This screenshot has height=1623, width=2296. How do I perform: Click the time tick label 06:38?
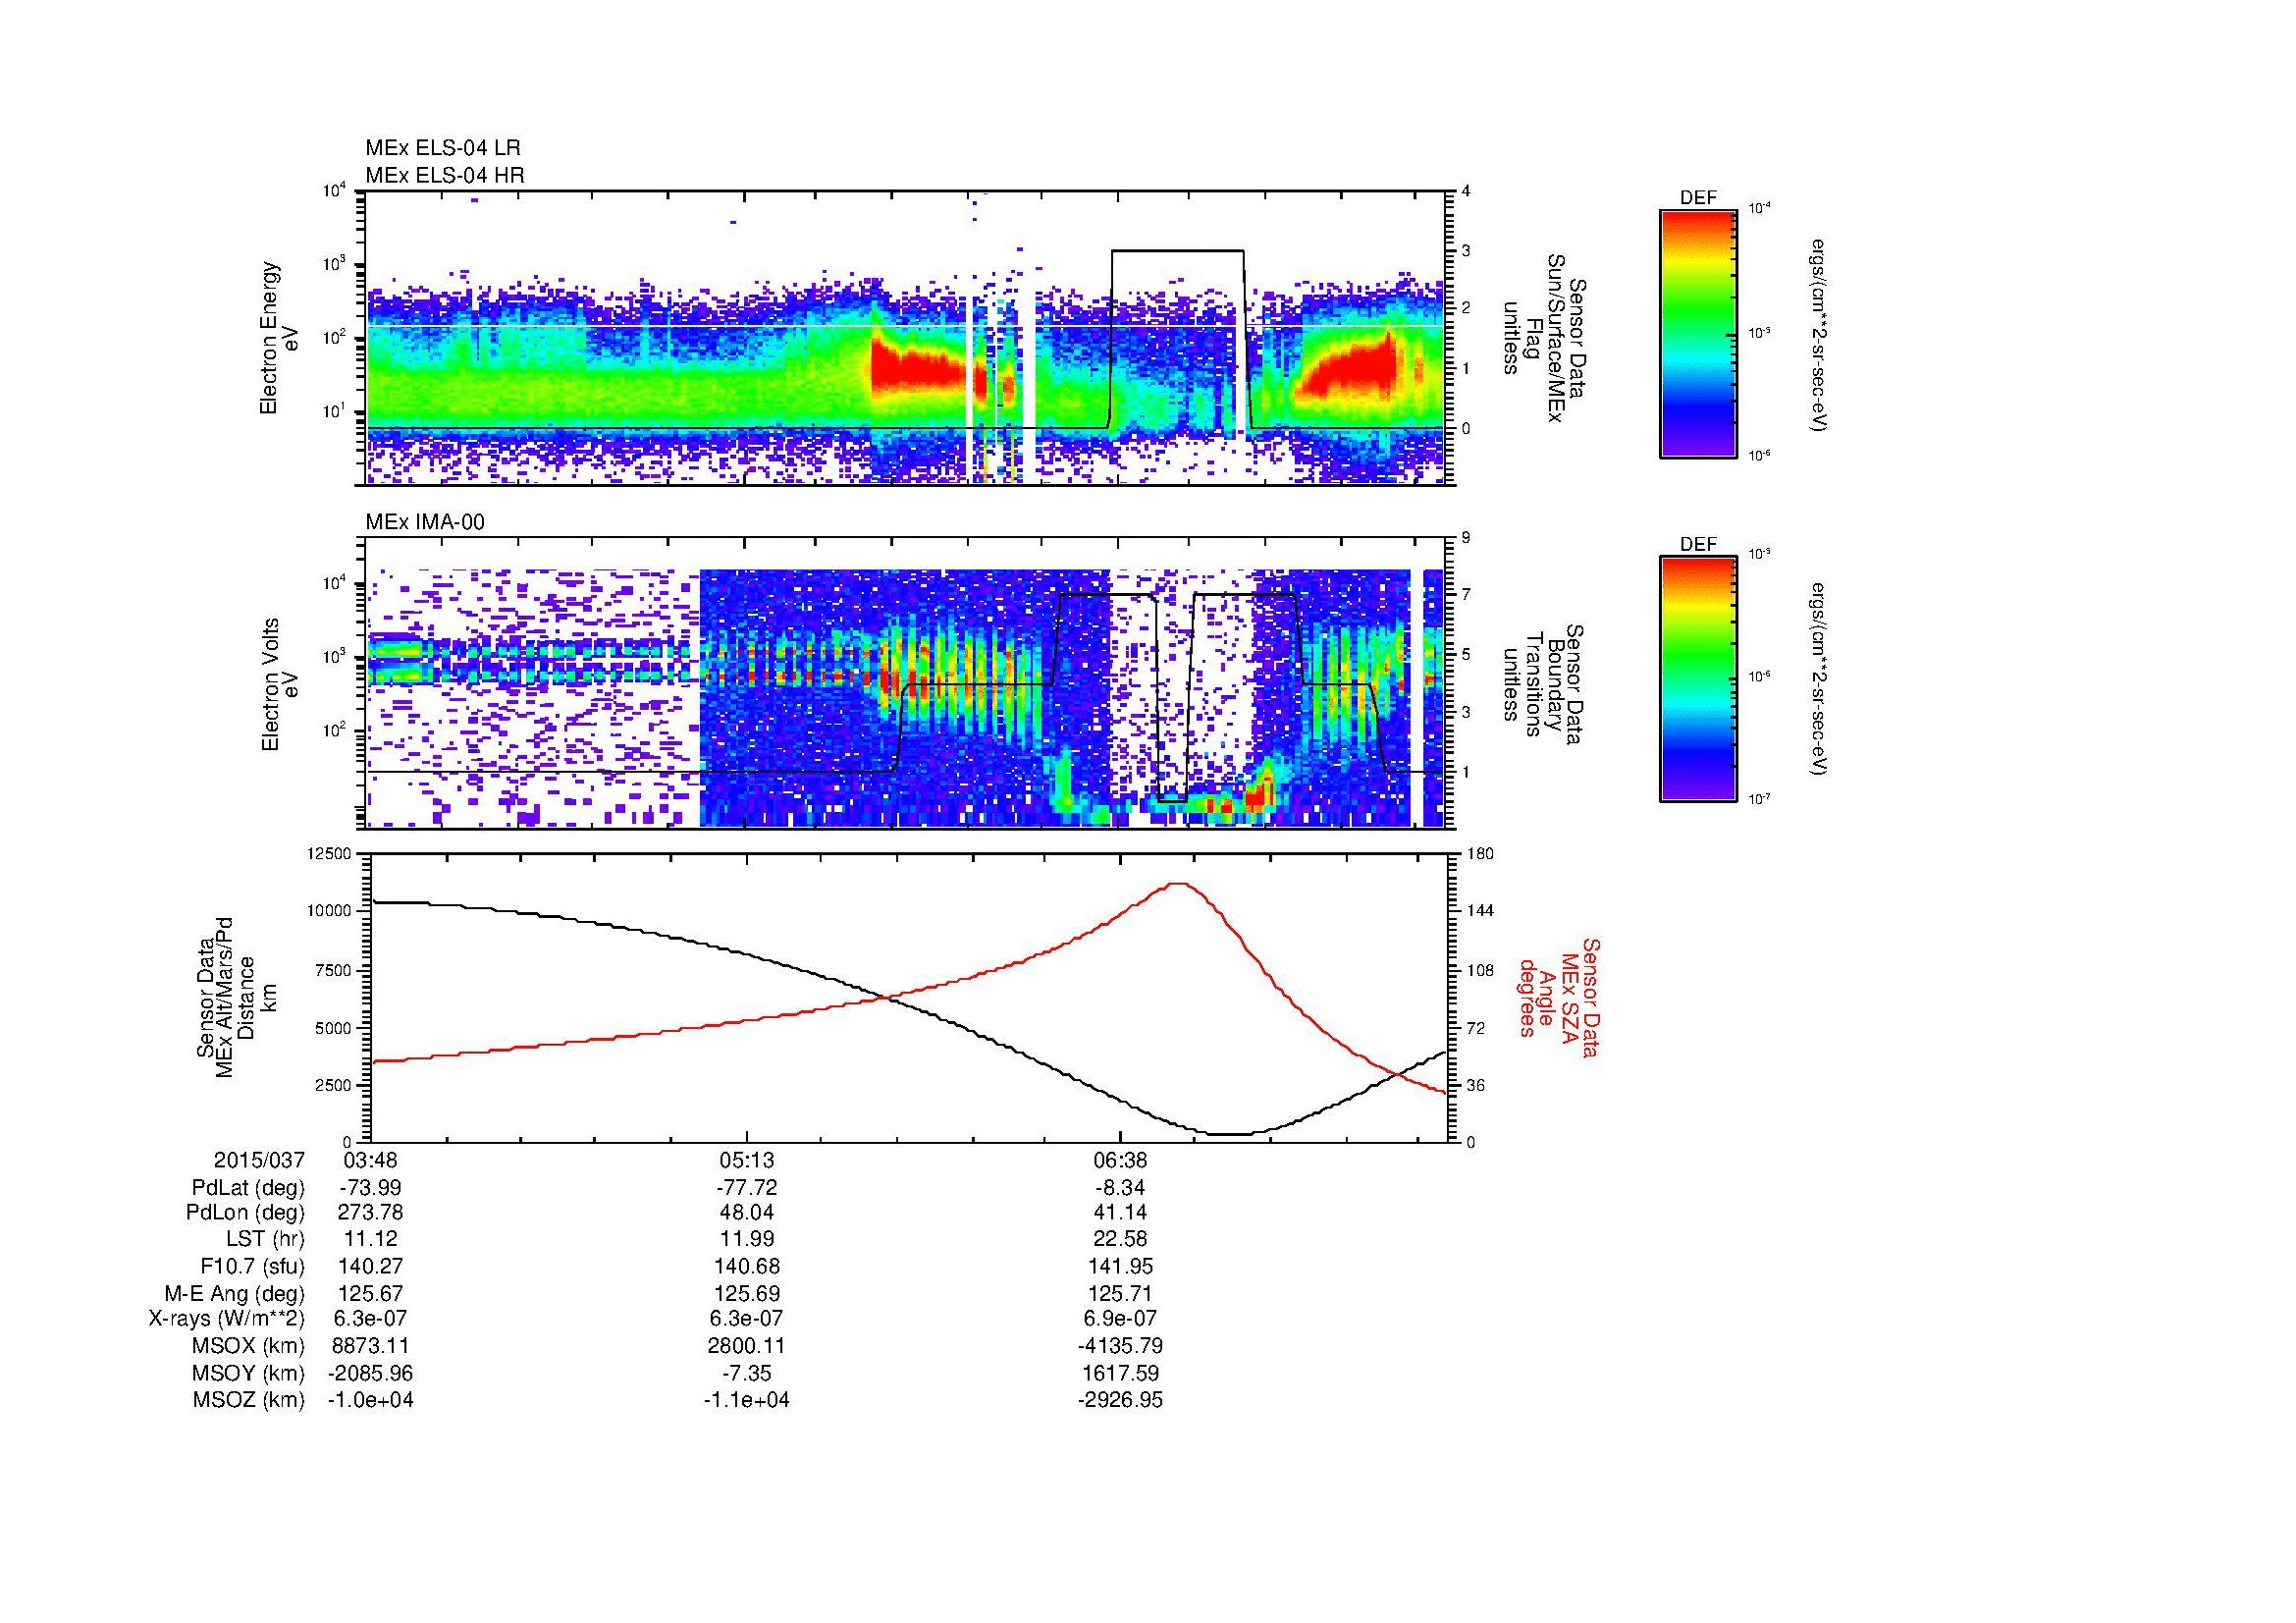coord(1120,1160)
